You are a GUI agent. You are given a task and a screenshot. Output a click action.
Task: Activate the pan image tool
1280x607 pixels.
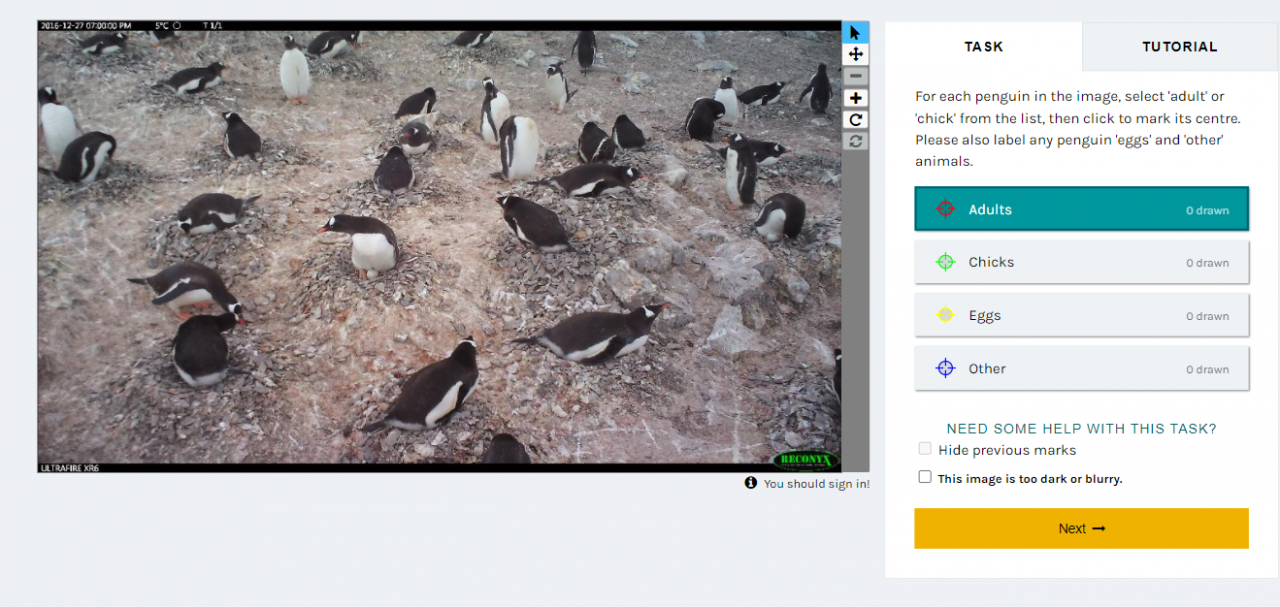[x=855, y=54]
